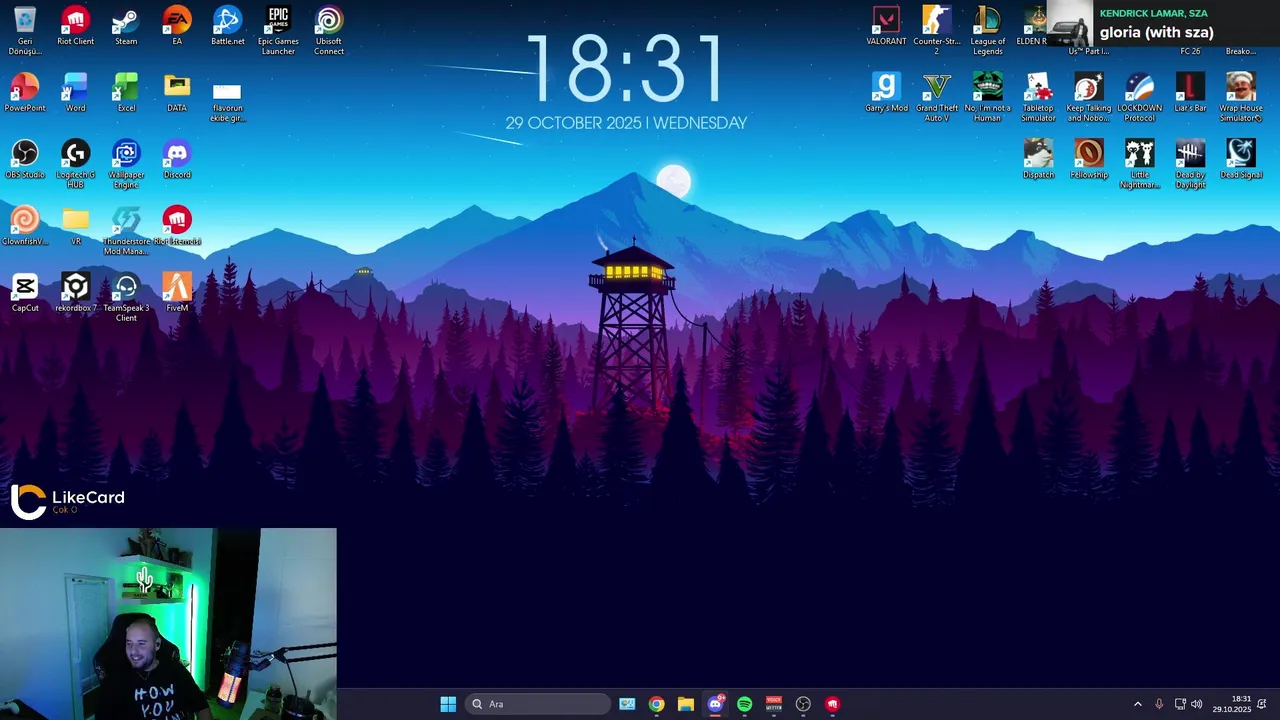The width and height of the screenshot is (1280, 720).
Task: Click the OBS Studio desktop shortcut
Action: pos(25,160)
